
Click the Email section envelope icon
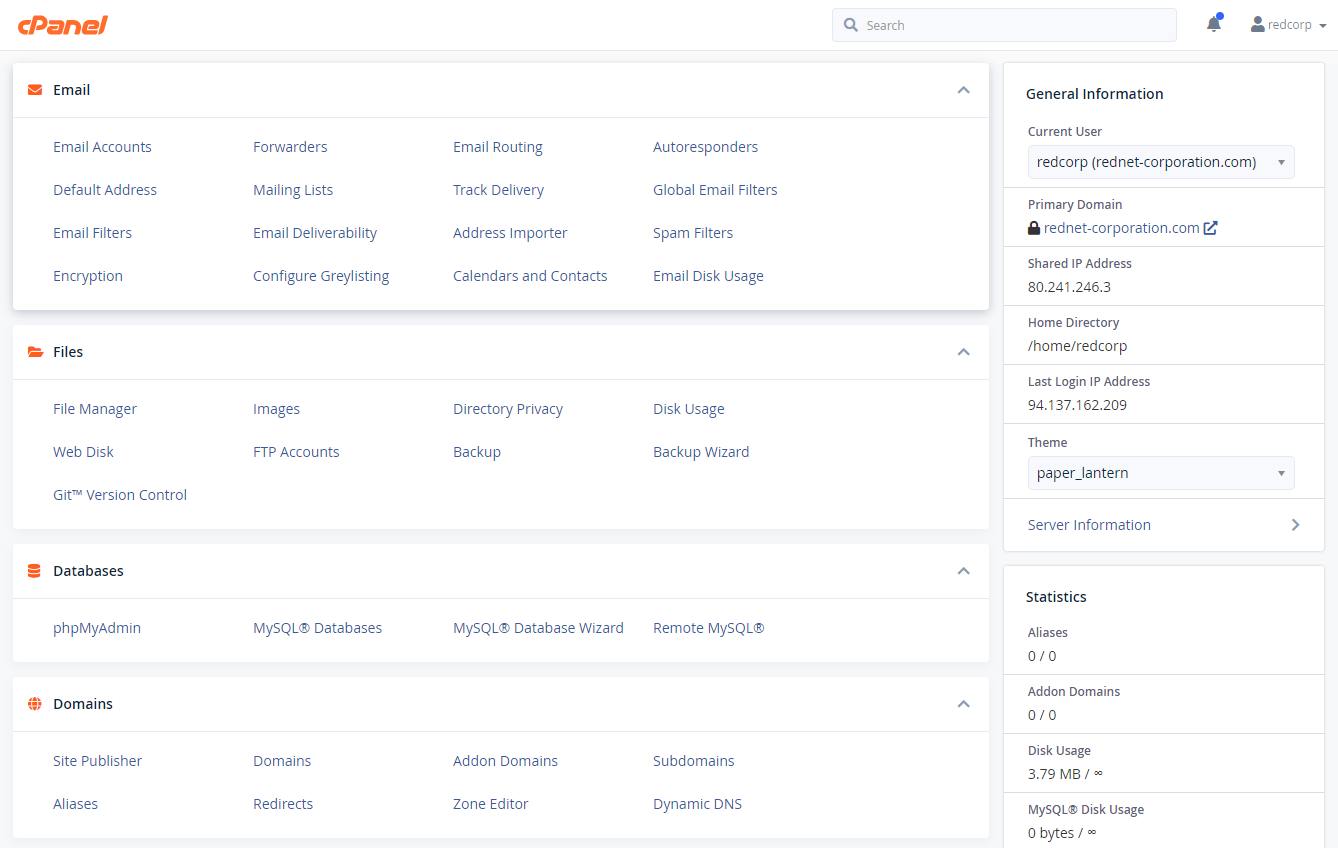[x=35, y=90]
